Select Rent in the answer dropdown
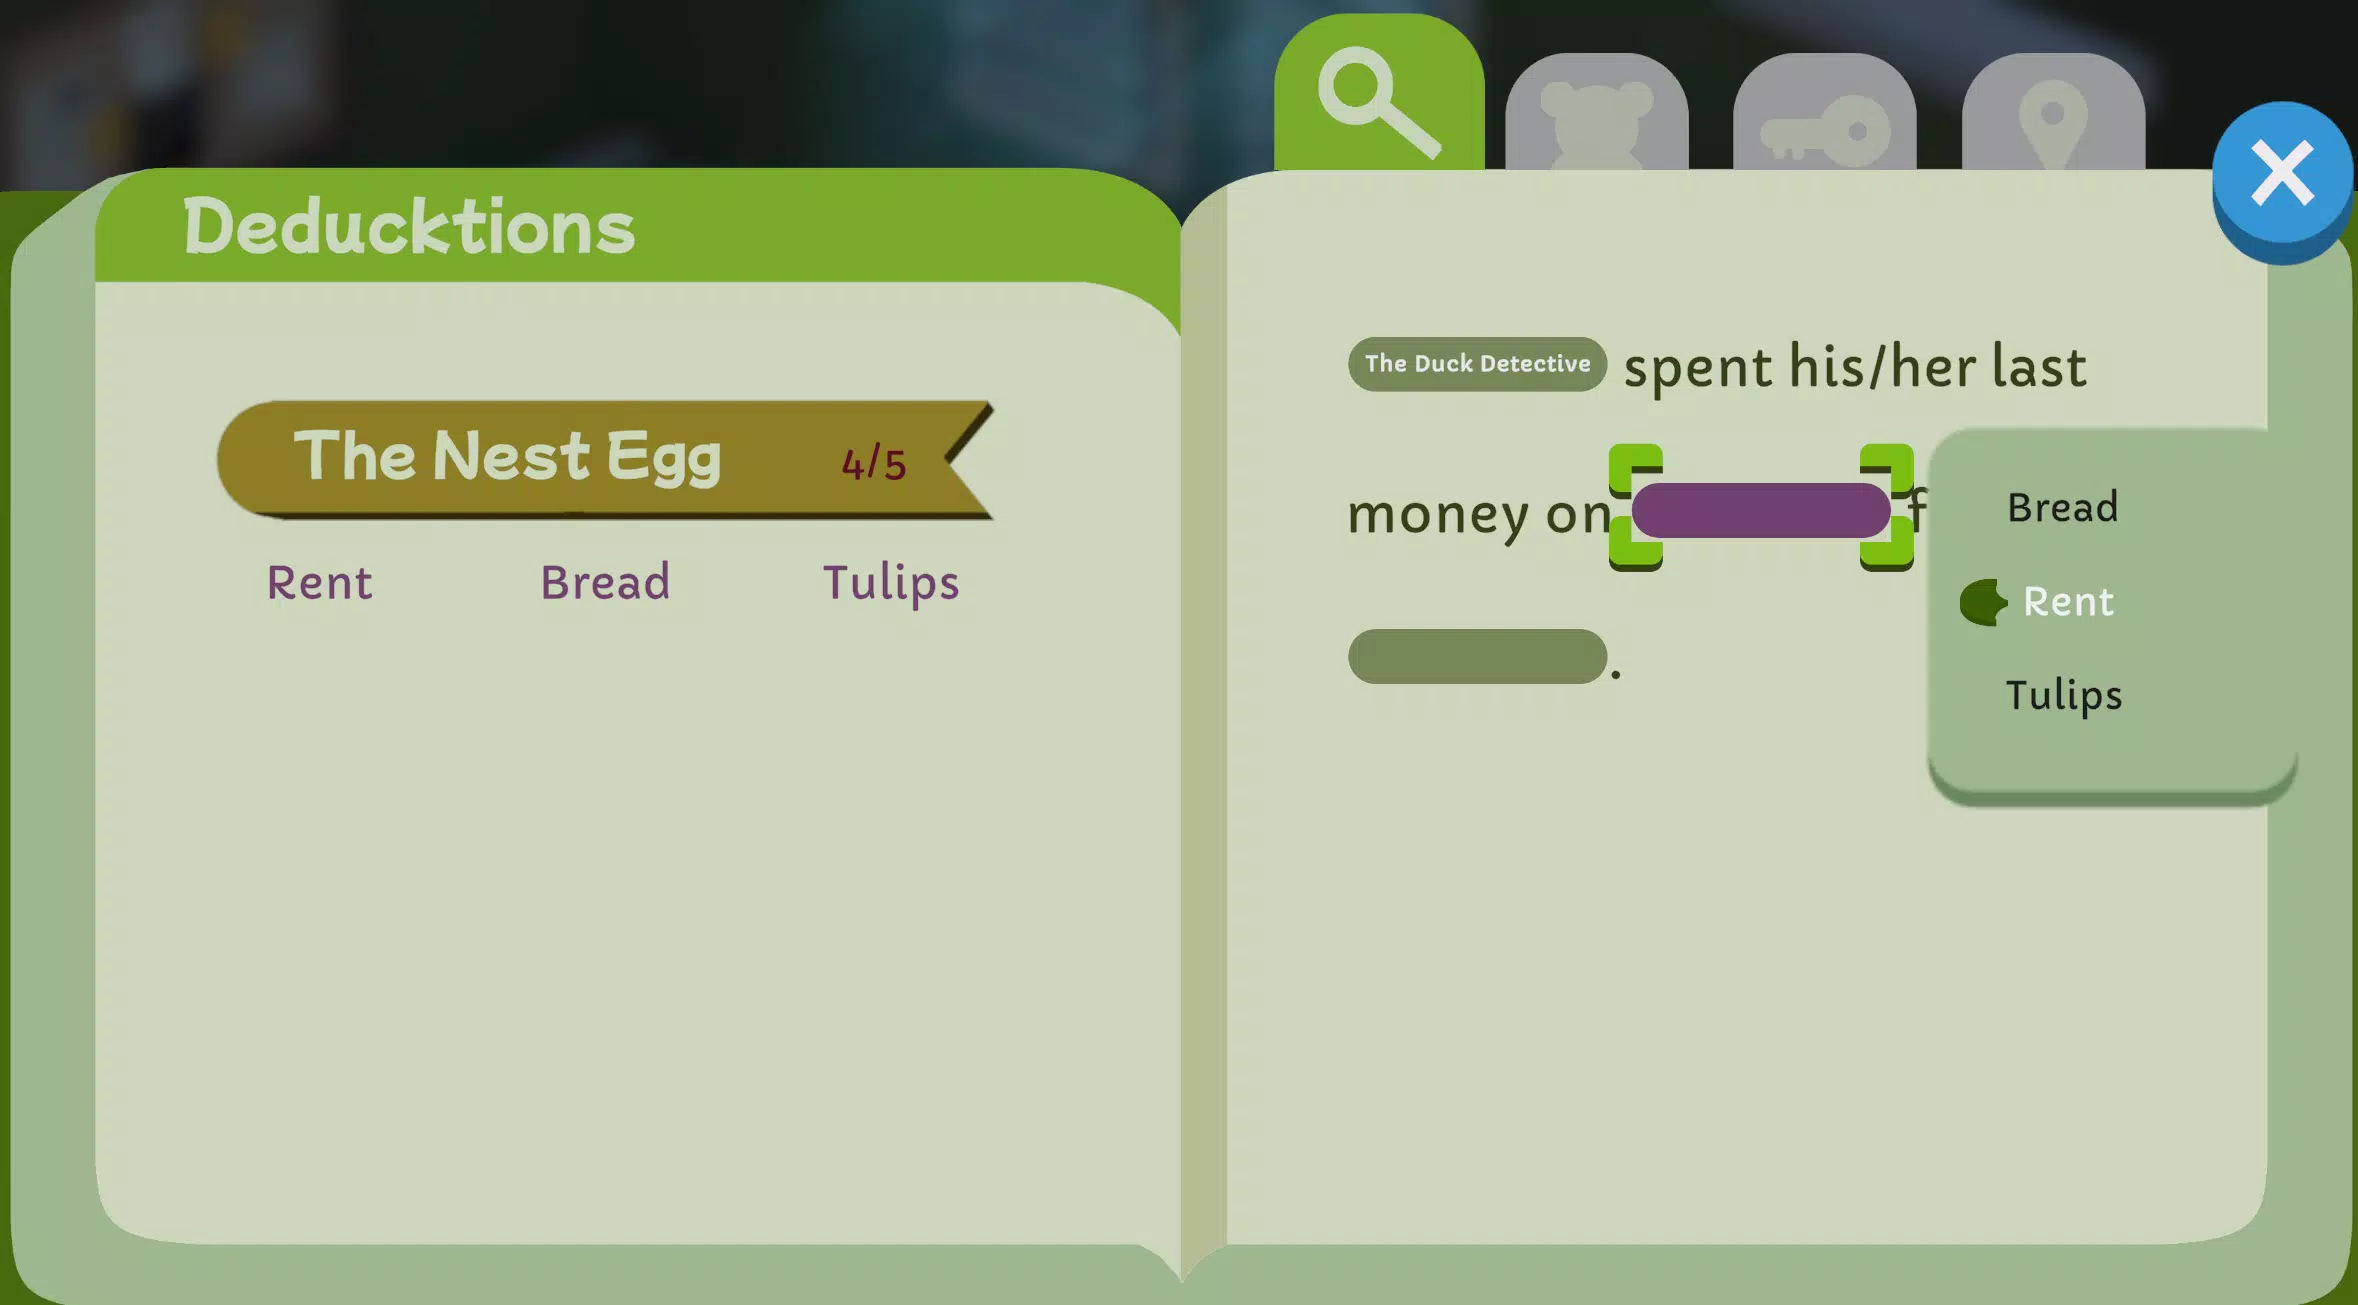This screenshot has height=1305, width=2358. pos(2069,599)
